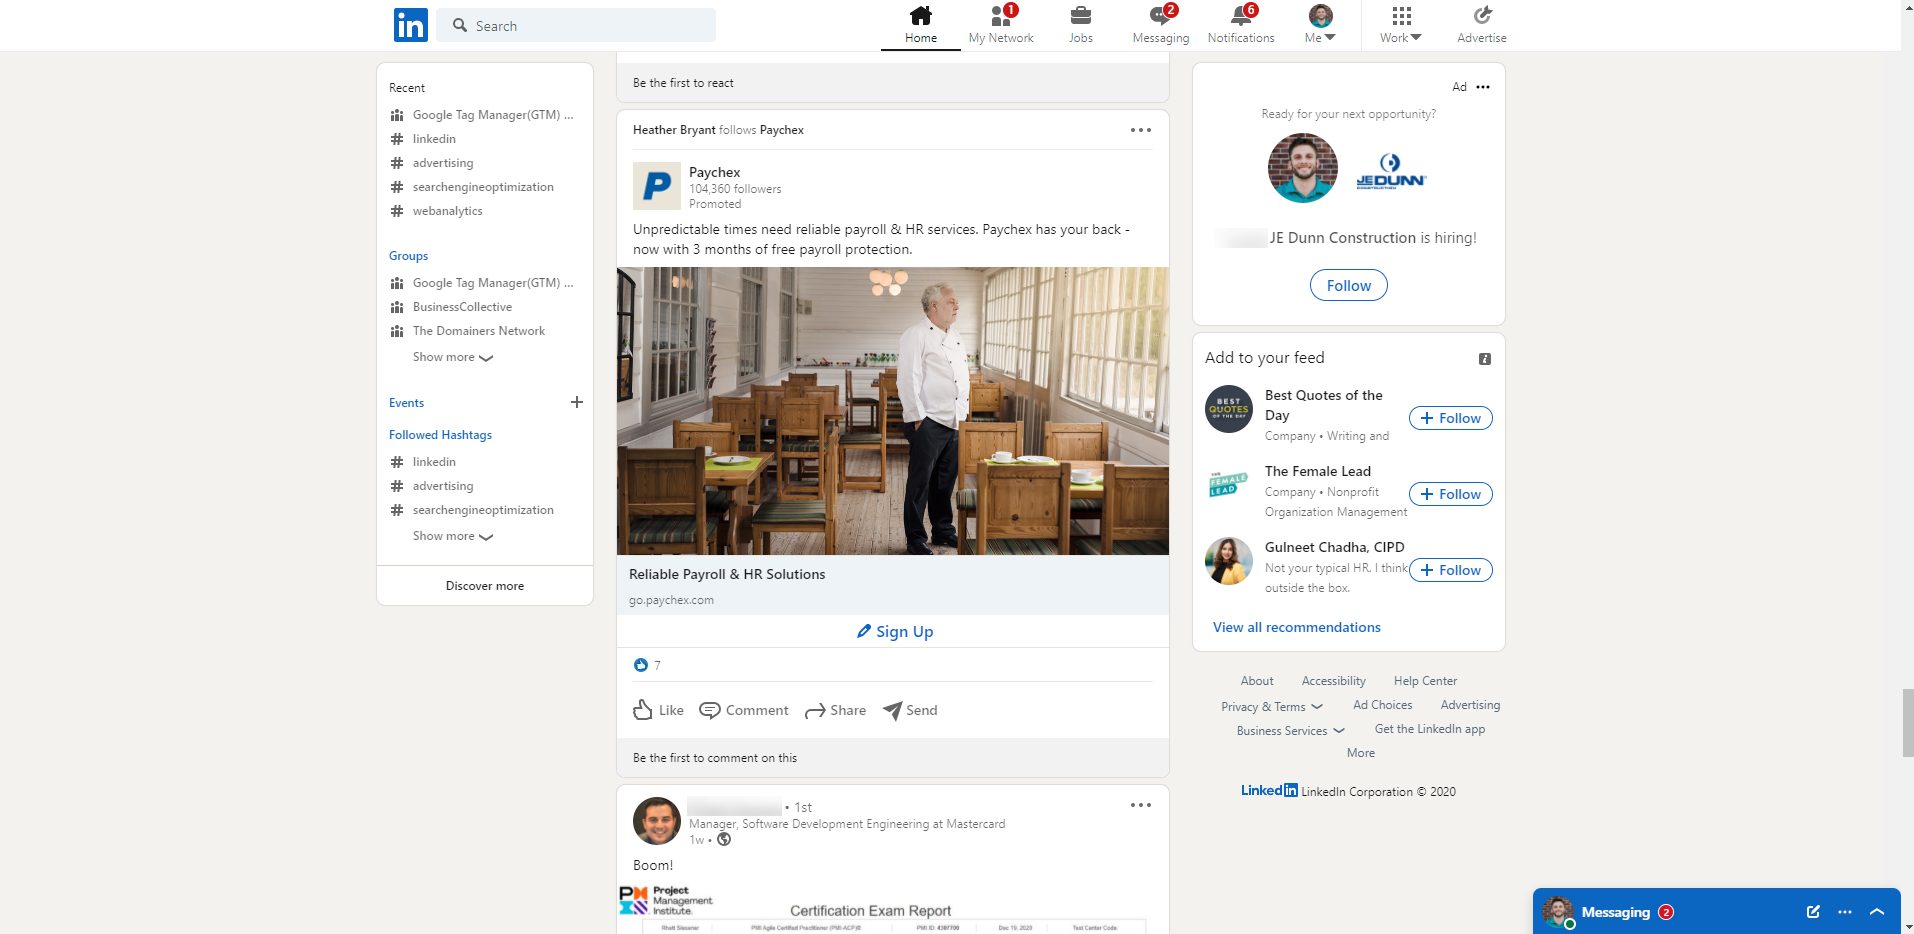The image size is (1914, 934).
Task: Open the Events link
Action: [406, 403]
